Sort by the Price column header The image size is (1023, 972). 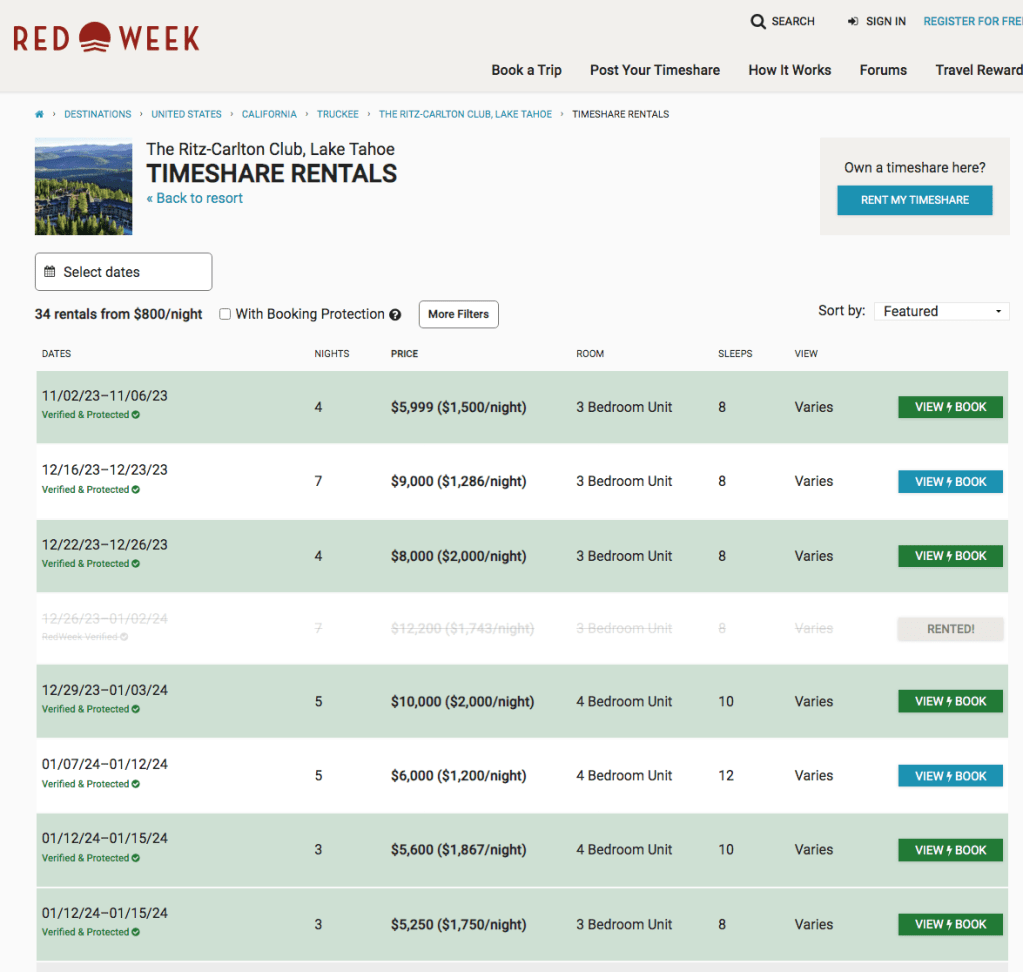point(404,354)
